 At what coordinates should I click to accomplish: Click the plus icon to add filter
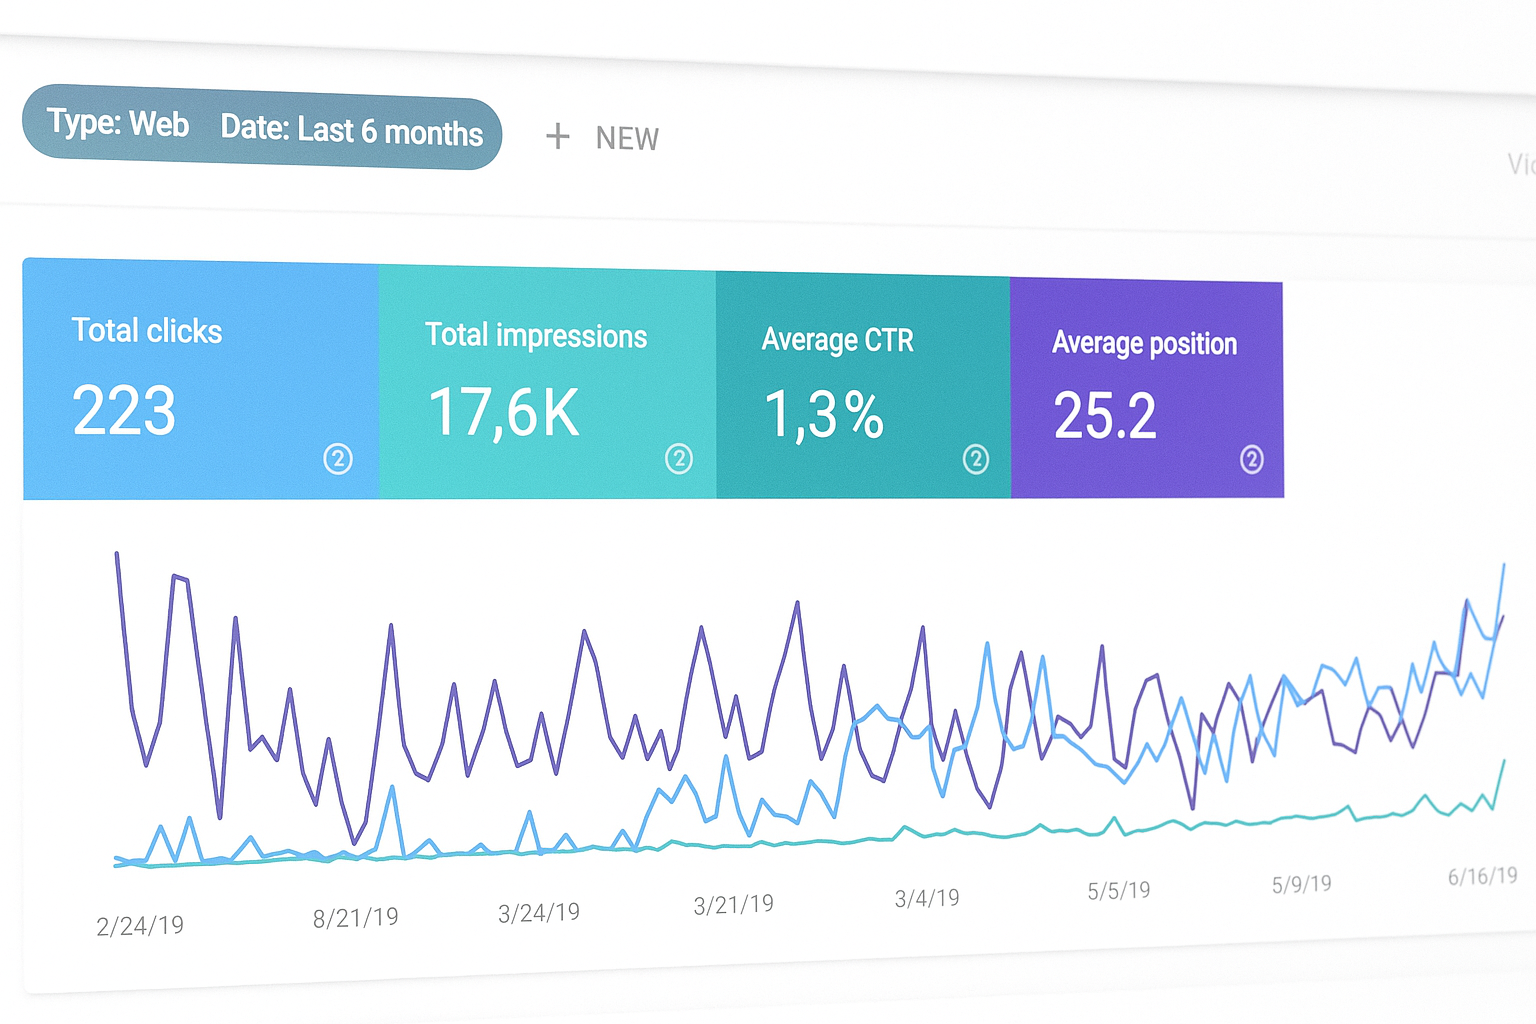coord(557,136)
